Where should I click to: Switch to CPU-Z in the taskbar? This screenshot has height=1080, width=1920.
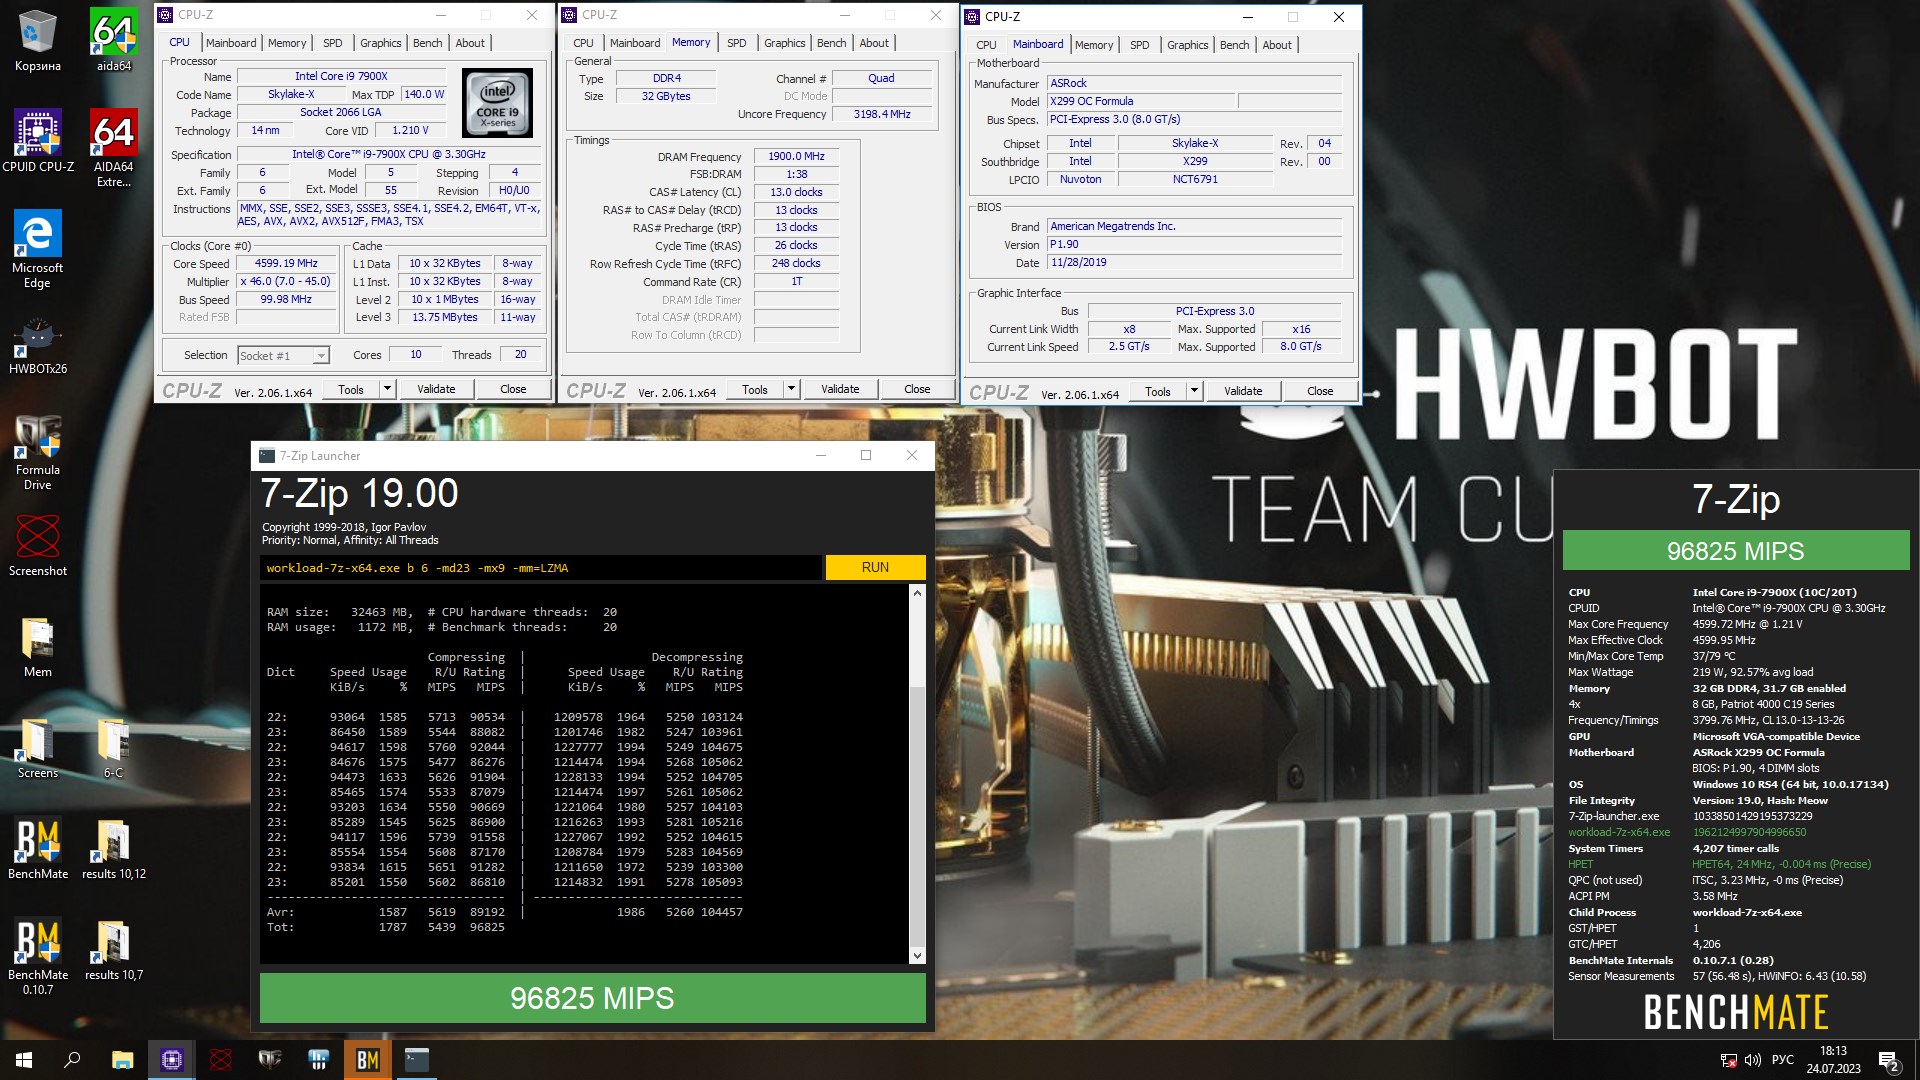(172, 1060)
